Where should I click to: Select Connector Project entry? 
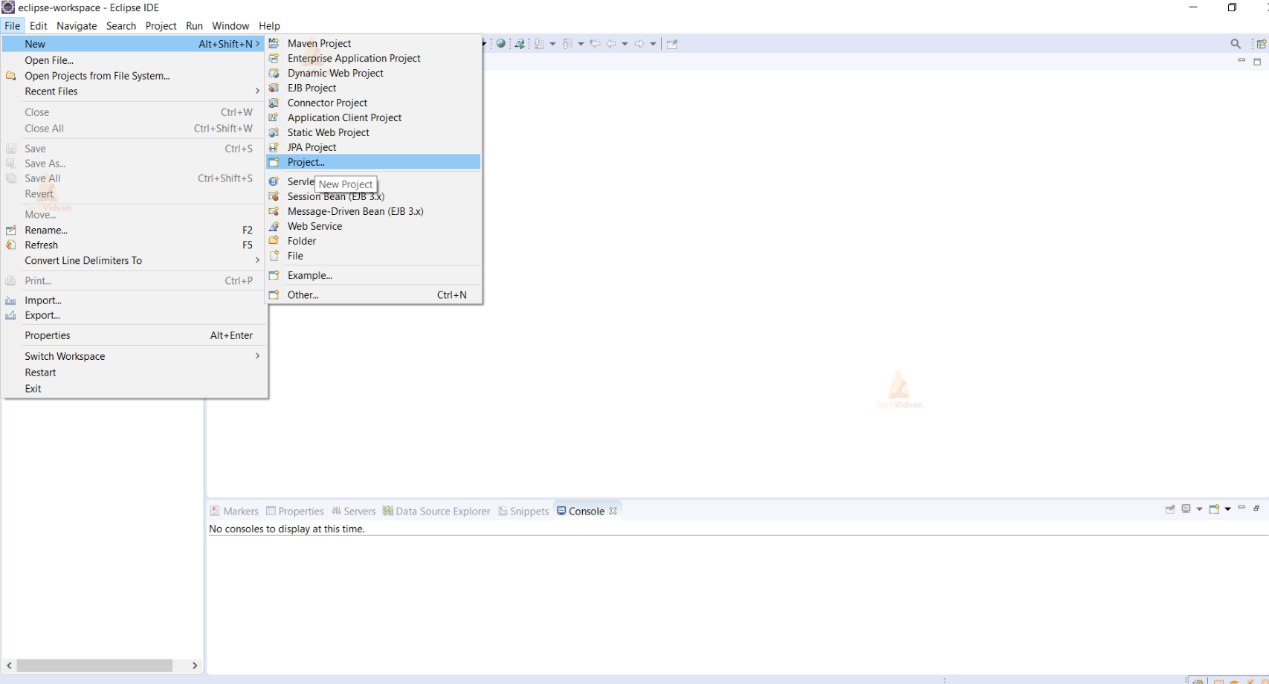coord(373,102)
